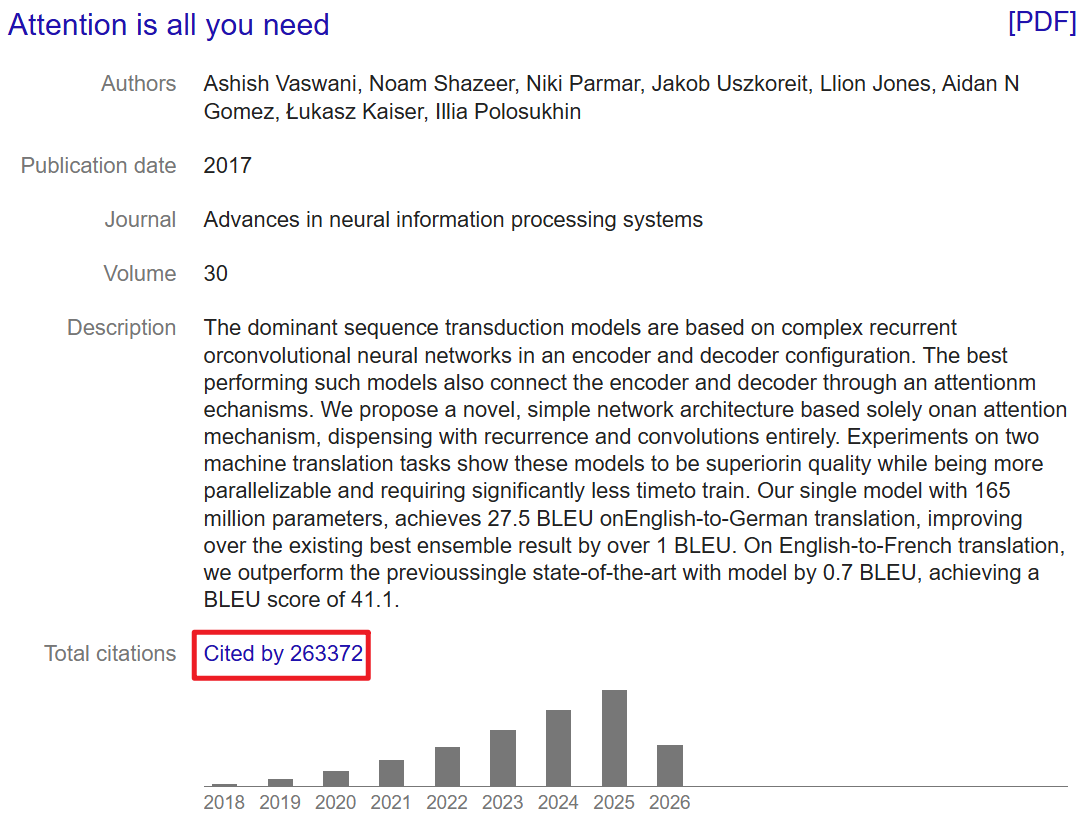Select the 2024 bar in citations chart

[559, 747]
